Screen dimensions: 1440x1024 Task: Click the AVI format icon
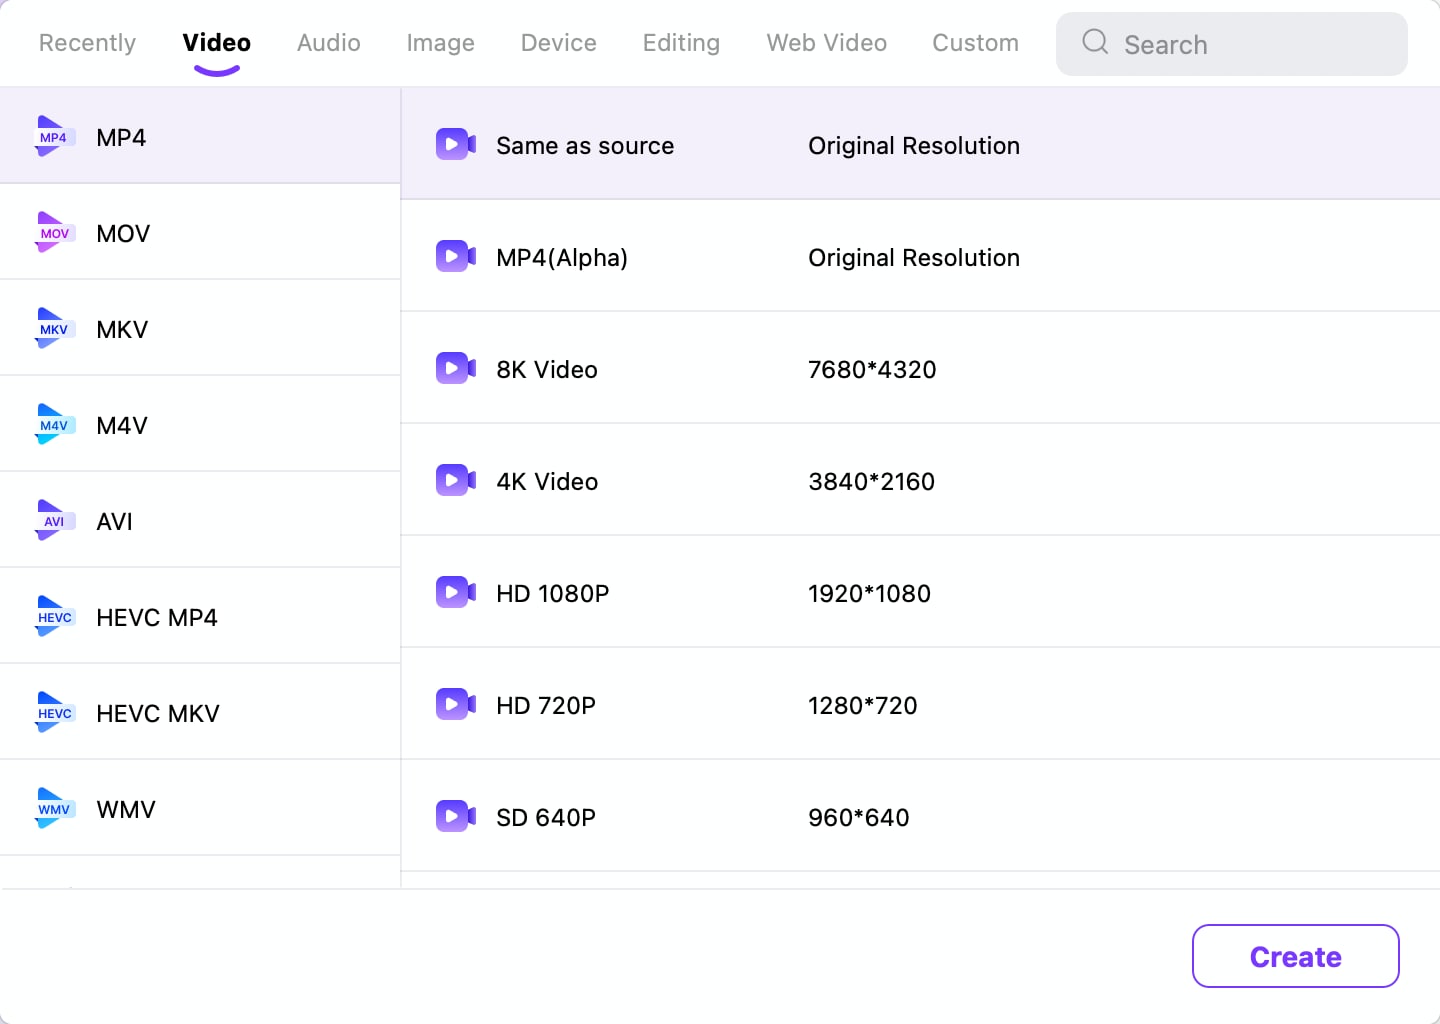click(x=54, y=521)
